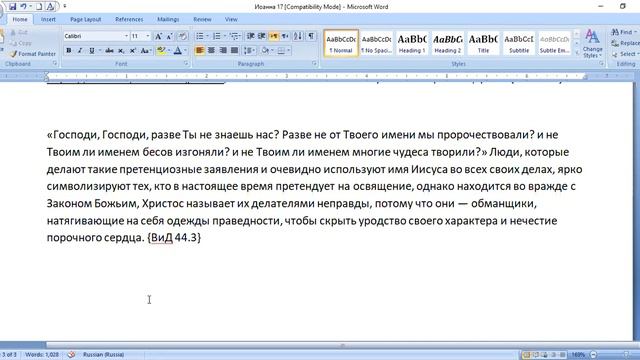
Task: Expand the numbering list dropdown
Action: click(225, 36)
